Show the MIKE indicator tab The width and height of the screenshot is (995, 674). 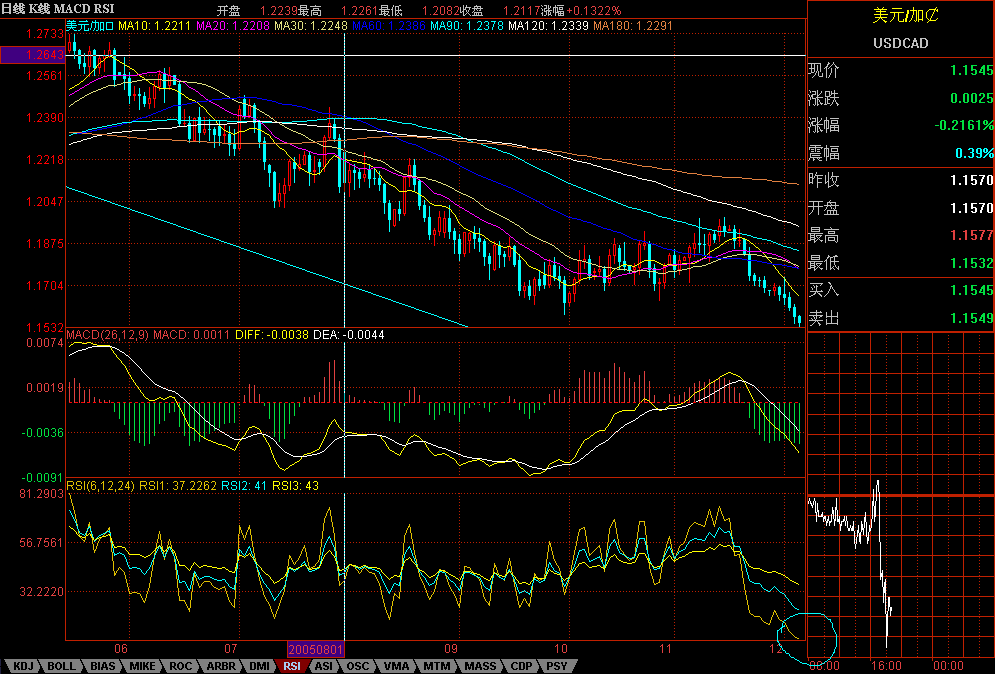point(141,665)
